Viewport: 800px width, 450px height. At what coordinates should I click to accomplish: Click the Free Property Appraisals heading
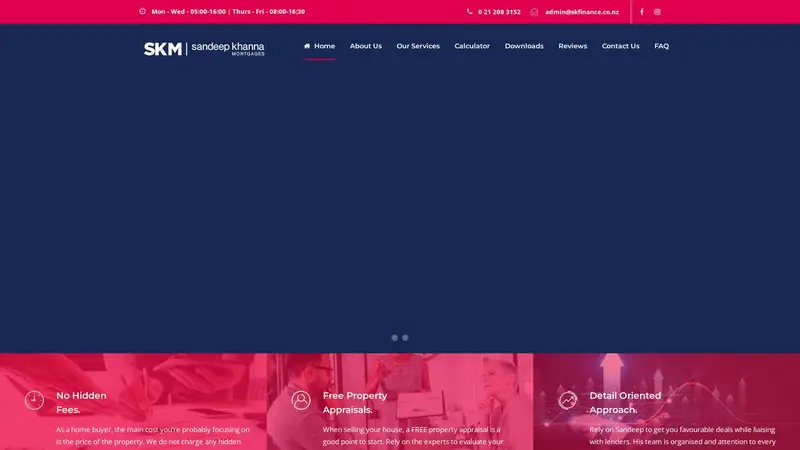(355, 403)
